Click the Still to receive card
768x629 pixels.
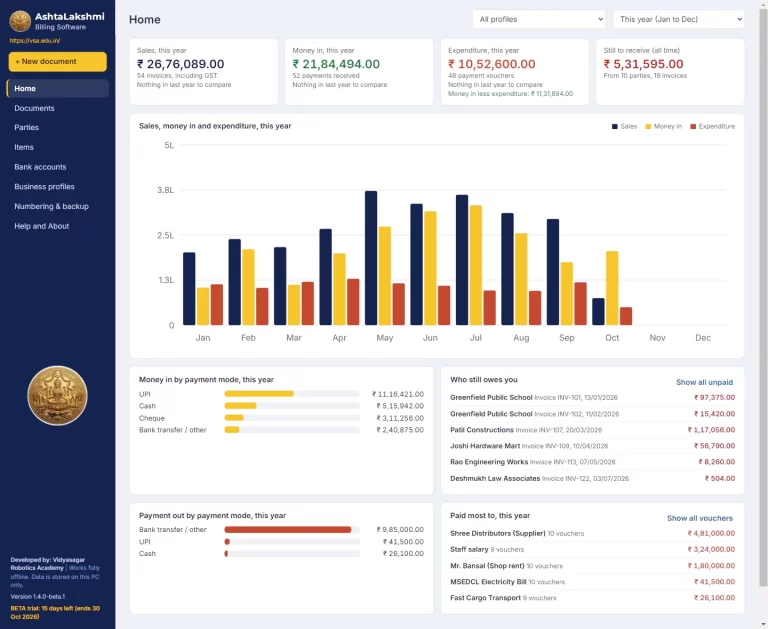(x=670, y=72)
